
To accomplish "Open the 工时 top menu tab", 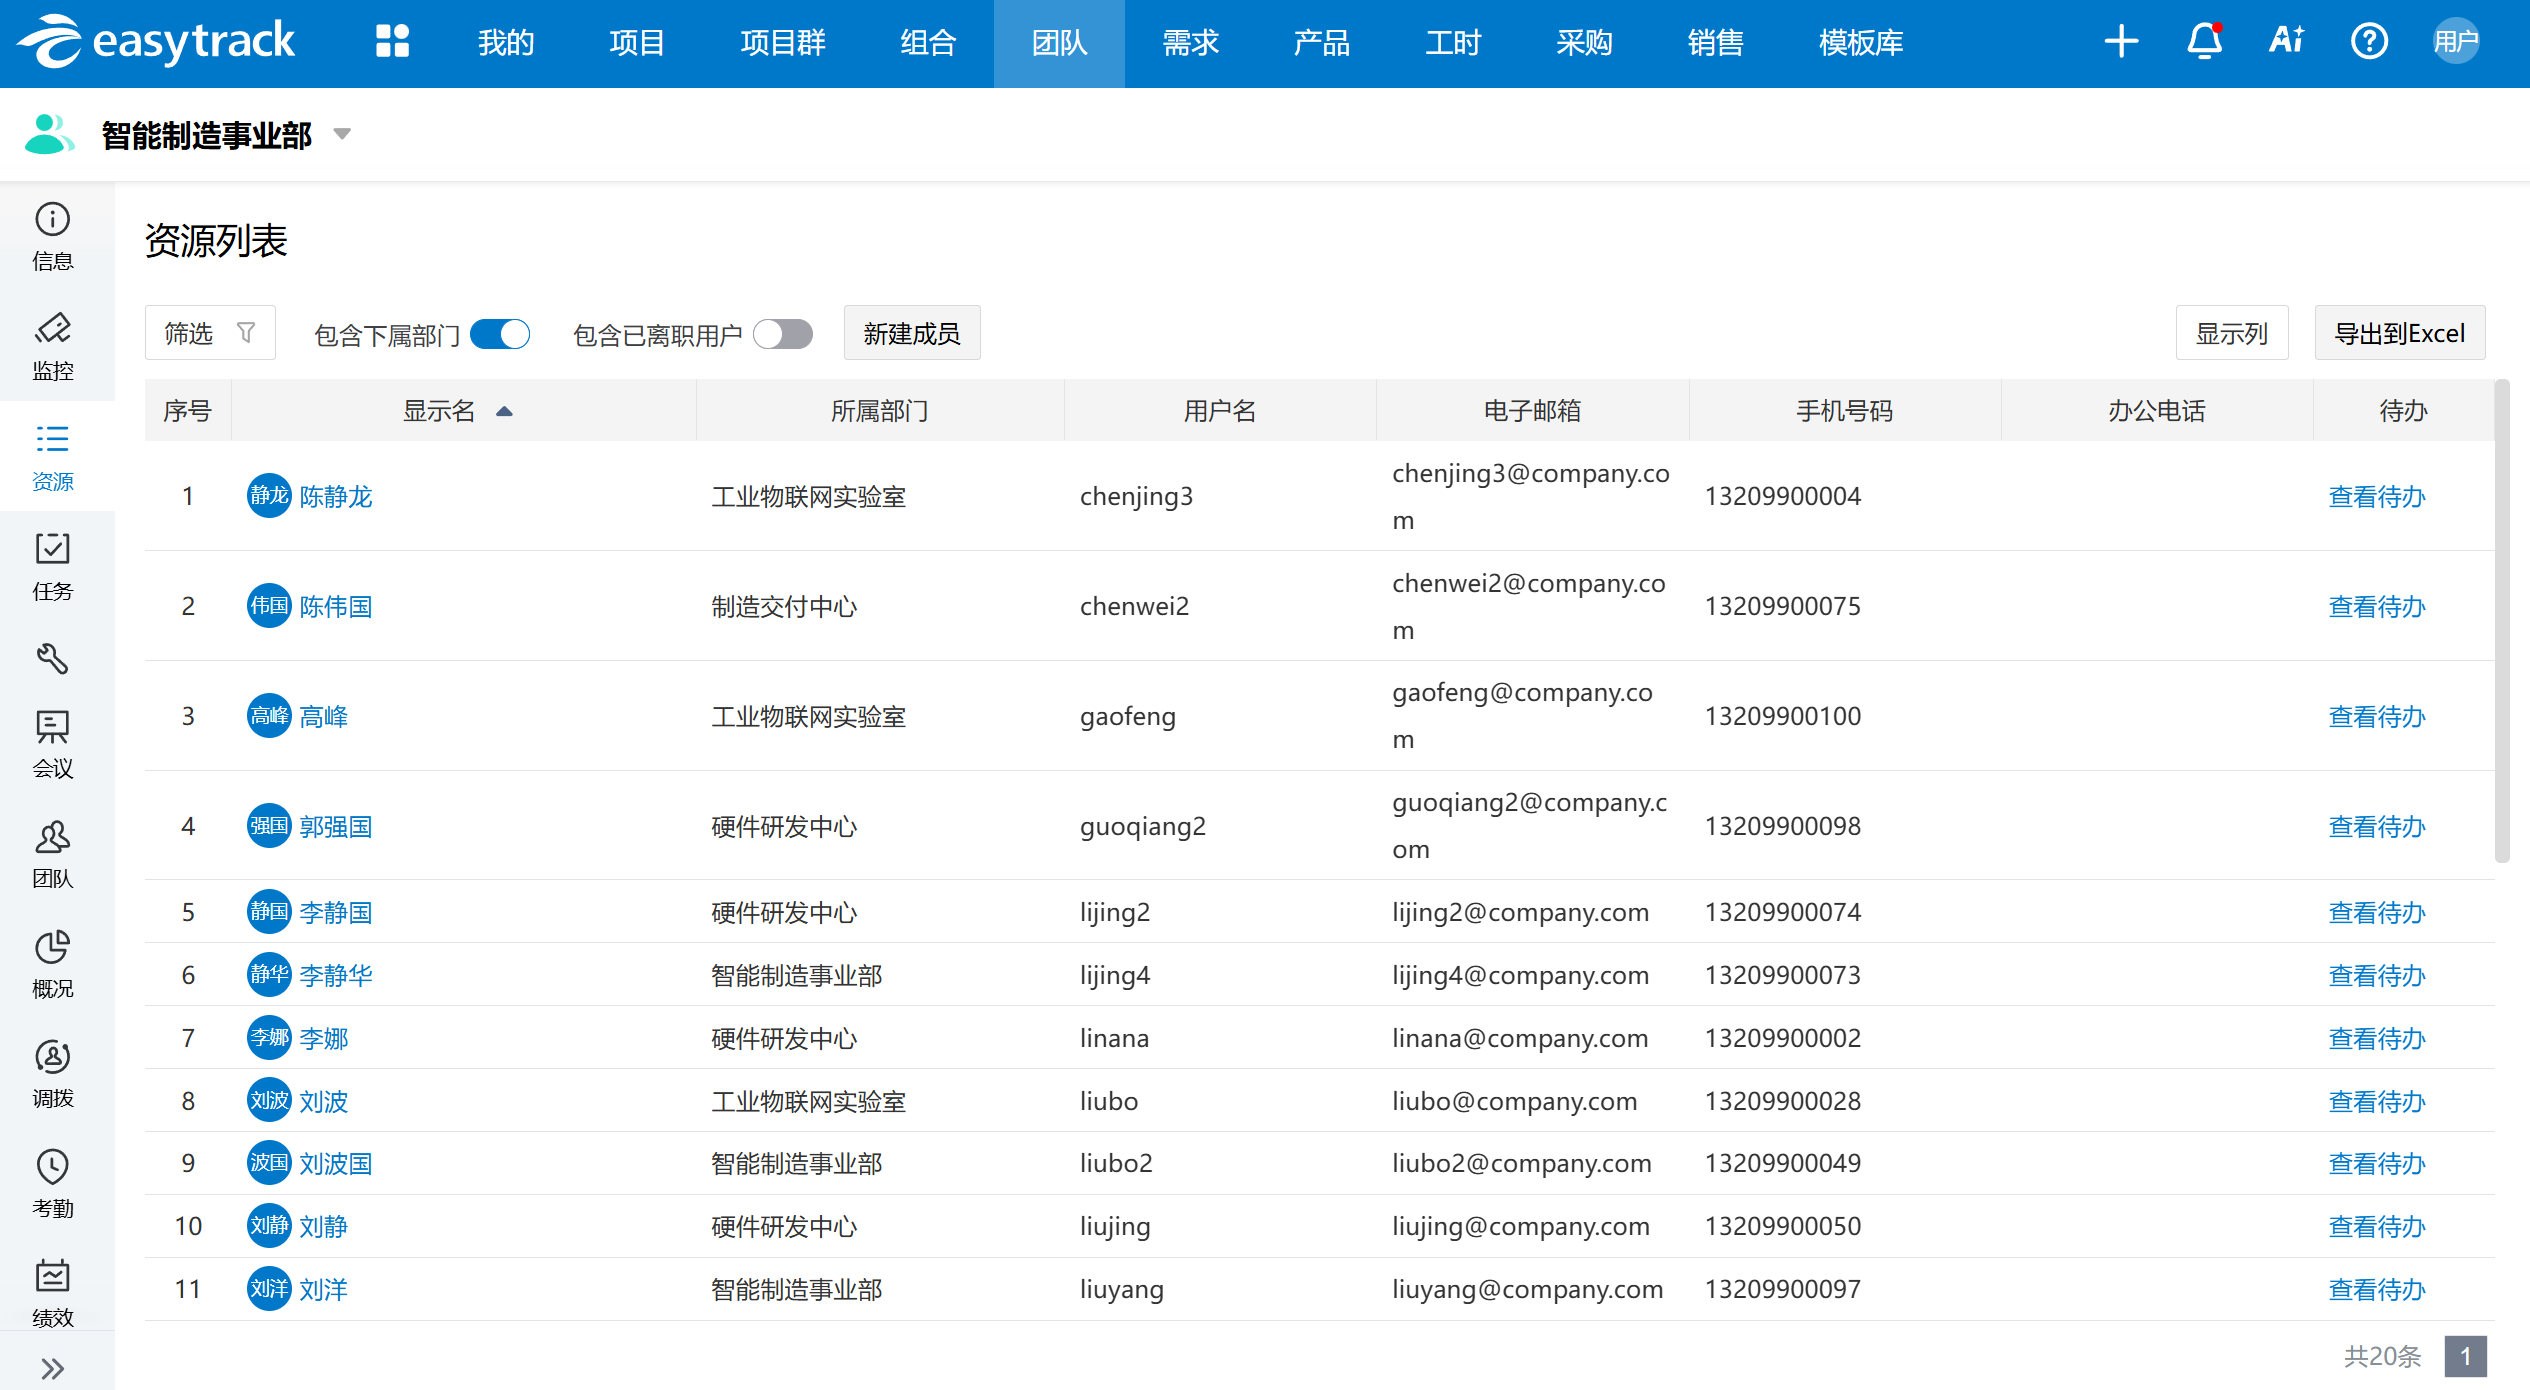I will 1452,43.
